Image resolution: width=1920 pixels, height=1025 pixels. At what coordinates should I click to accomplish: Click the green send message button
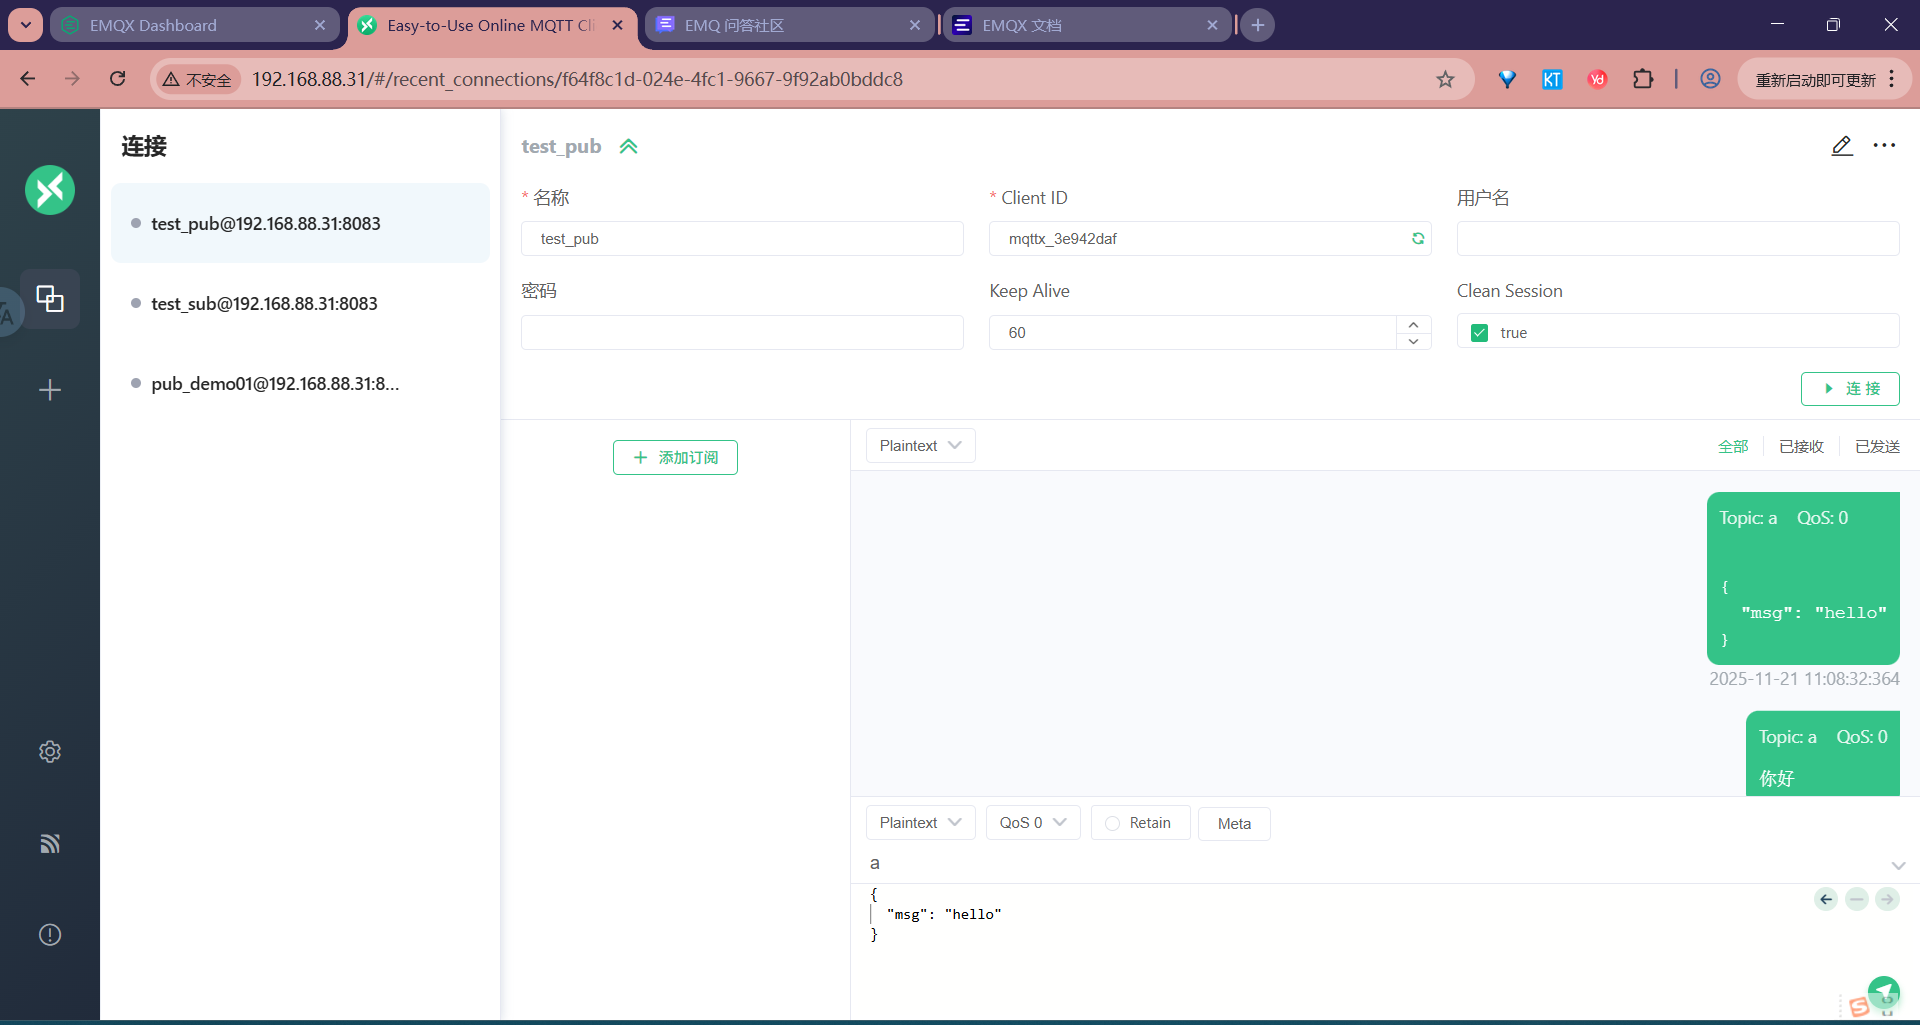tap(1884, 992)
